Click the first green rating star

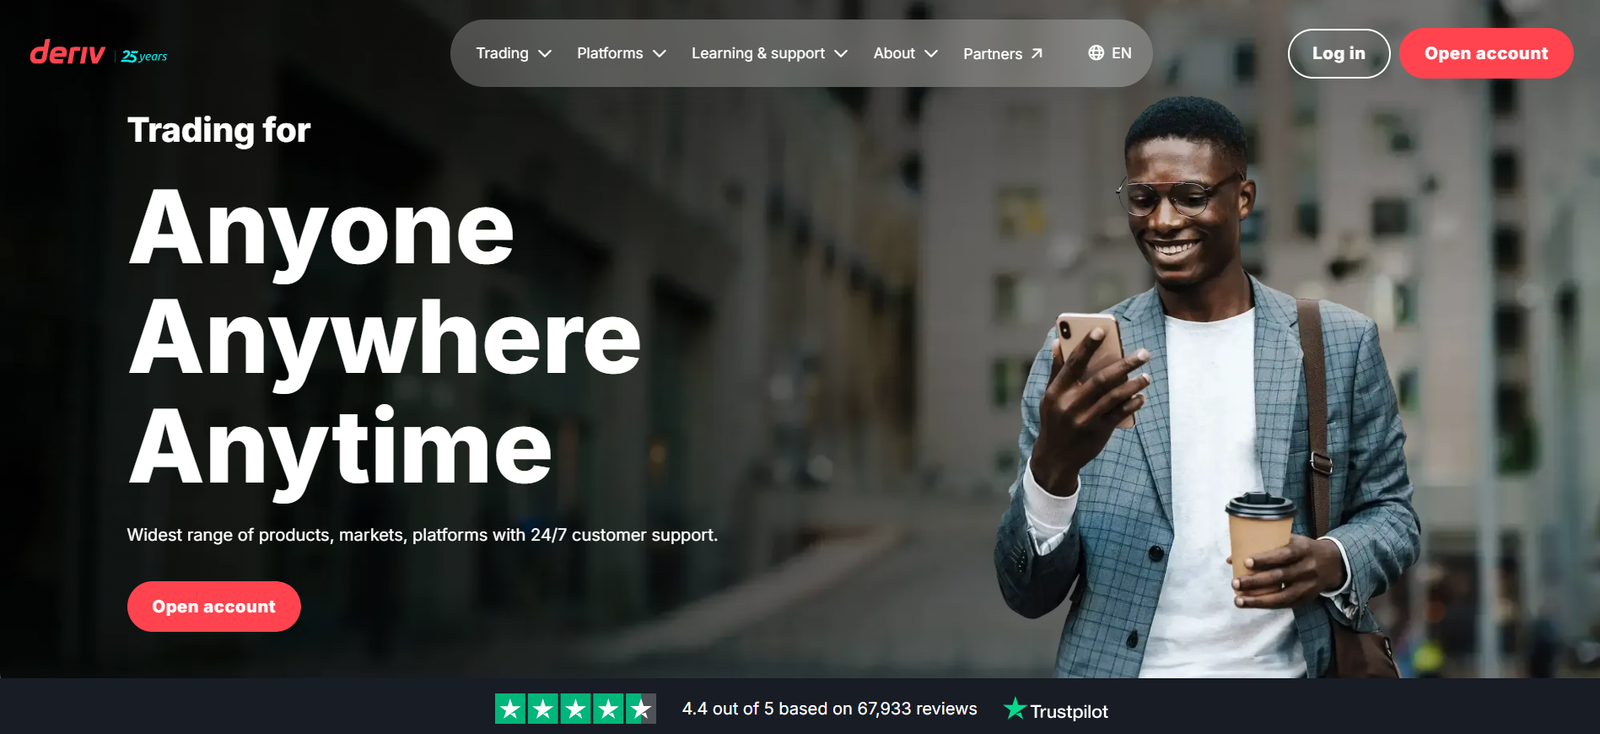(510, 709)
